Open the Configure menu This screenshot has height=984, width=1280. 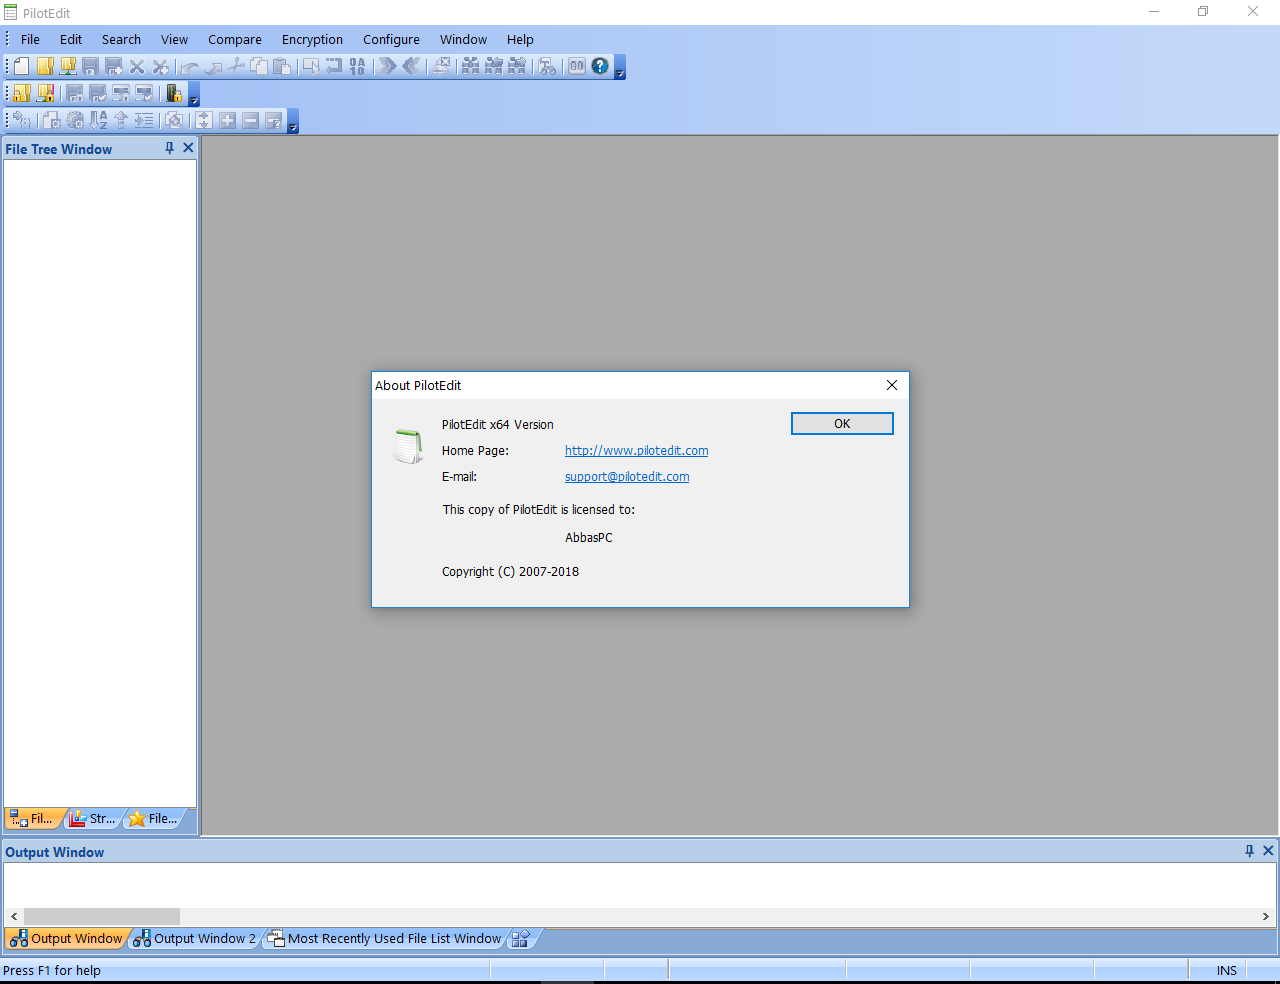(x=391, y=39)
